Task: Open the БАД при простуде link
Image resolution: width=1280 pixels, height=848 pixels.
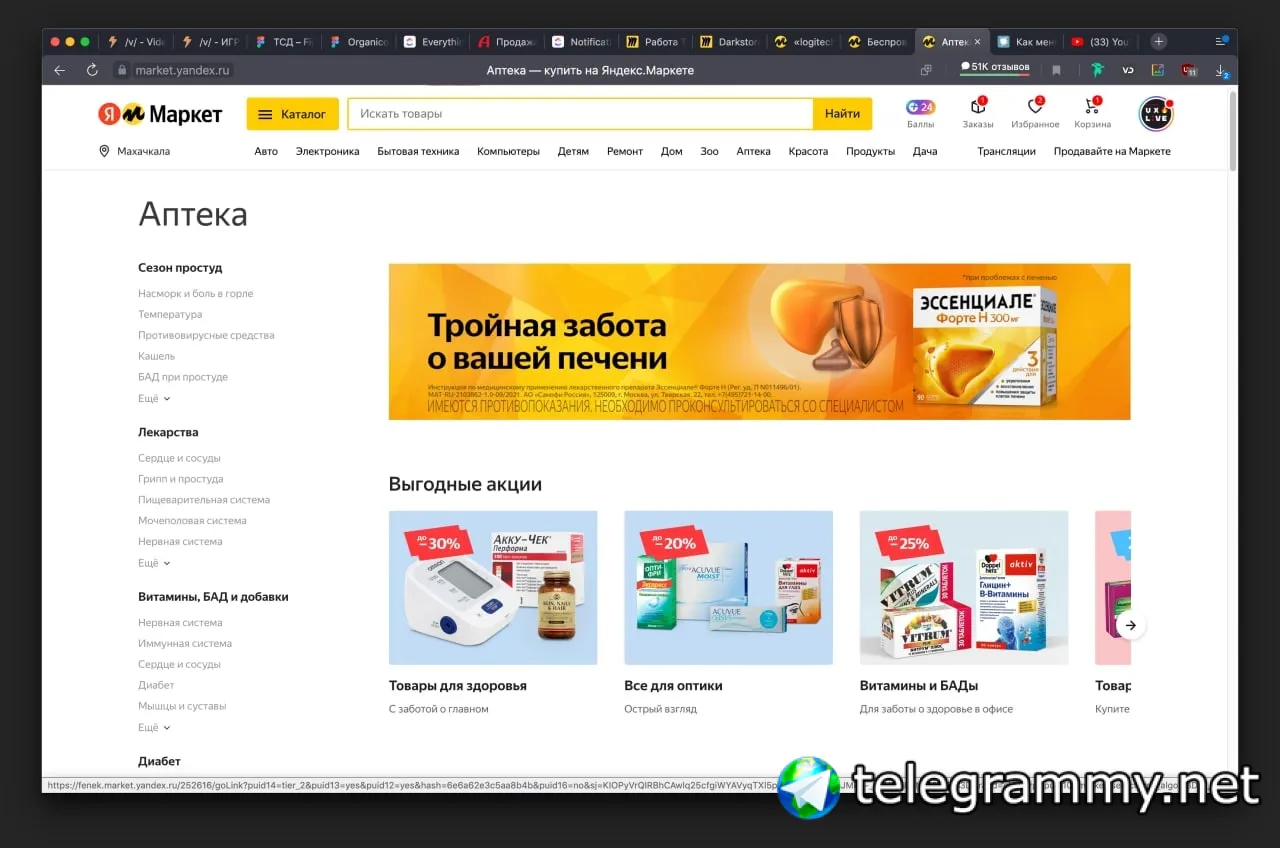Action: click(183, 377)
